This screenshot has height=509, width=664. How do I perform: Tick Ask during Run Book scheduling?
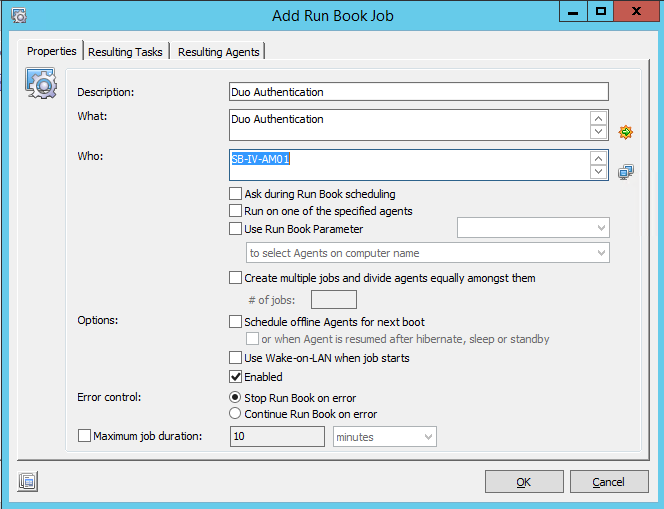[x=235, y=194]
